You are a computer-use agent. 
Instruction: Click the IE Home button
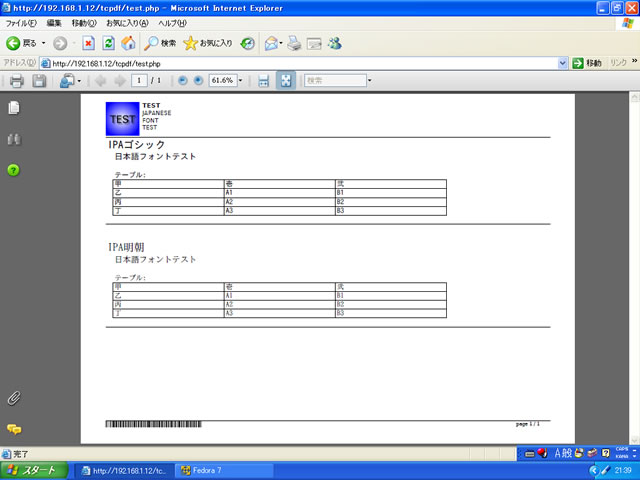pyautogui.click(x=128, y=43)
